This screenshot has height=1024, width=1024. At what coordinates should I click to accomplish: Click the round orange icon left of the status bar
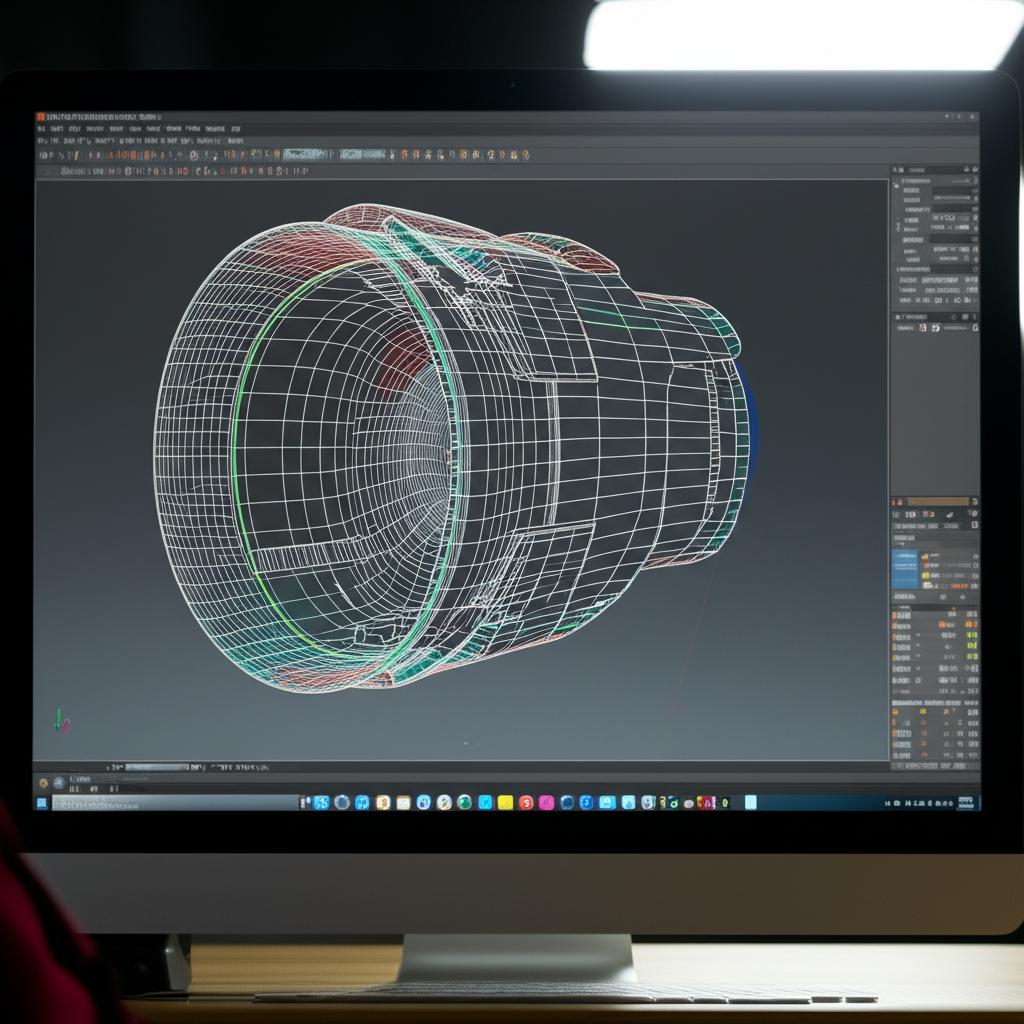click(43, 783)
